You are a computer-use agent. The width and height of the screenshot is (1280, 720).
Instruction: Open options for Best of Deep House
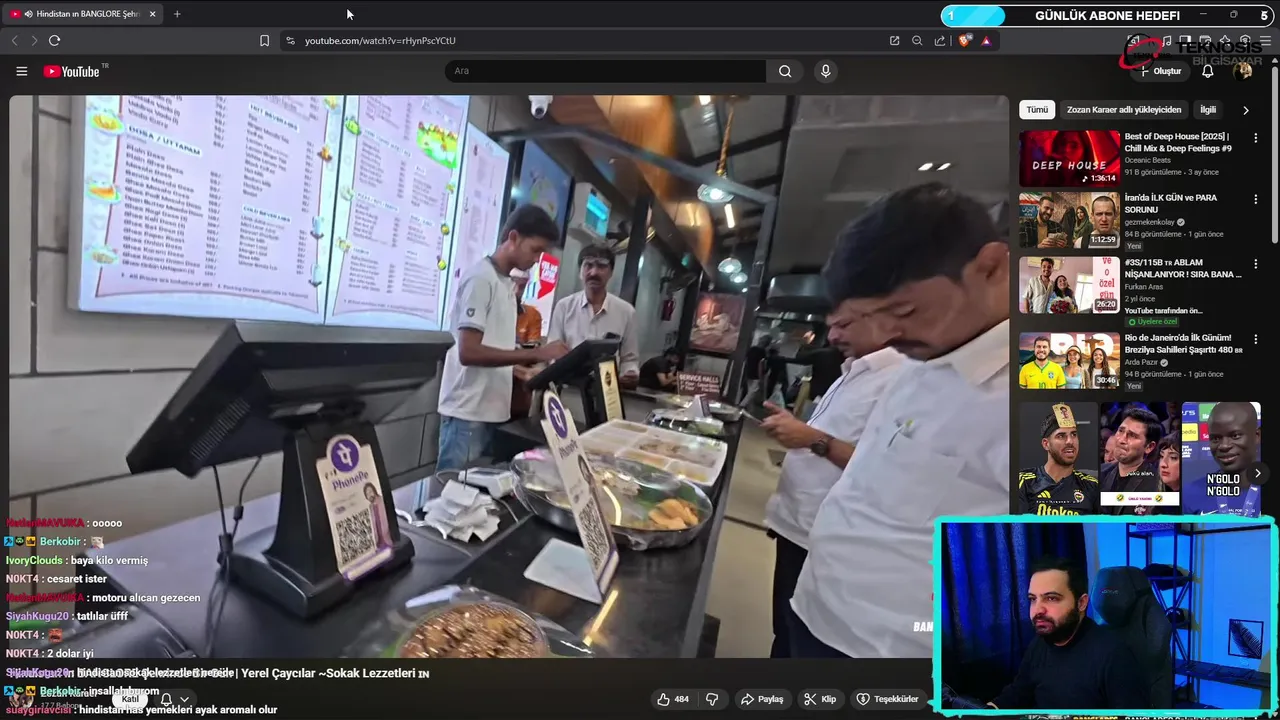[x=1256, y=138]
